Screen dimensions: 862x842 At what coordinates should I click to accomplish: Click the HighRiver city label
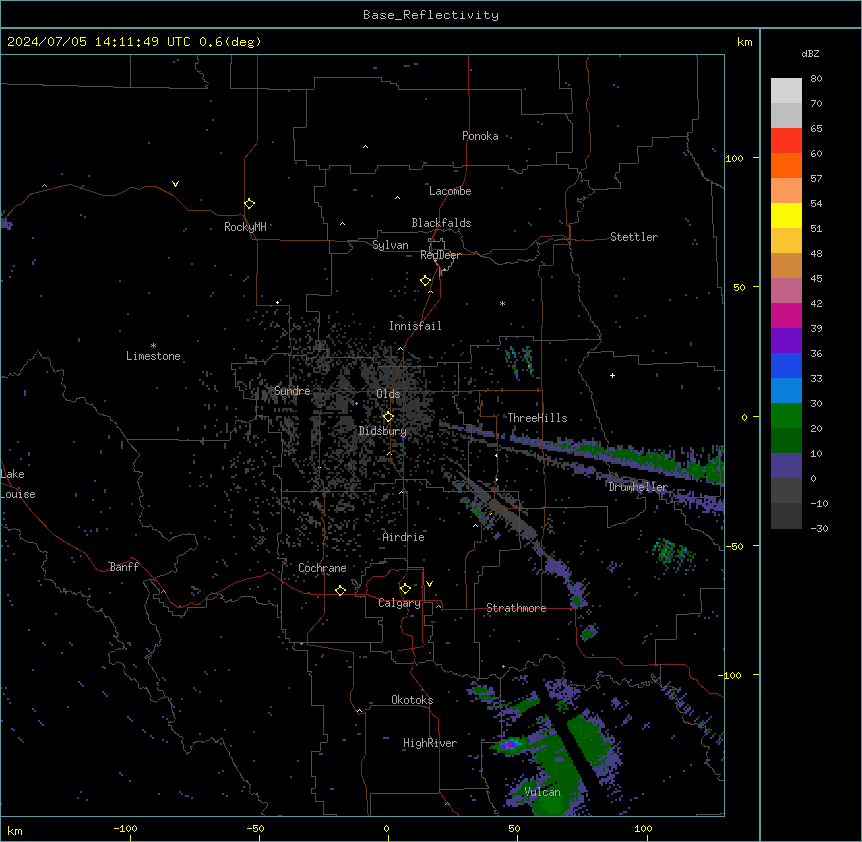430,743
